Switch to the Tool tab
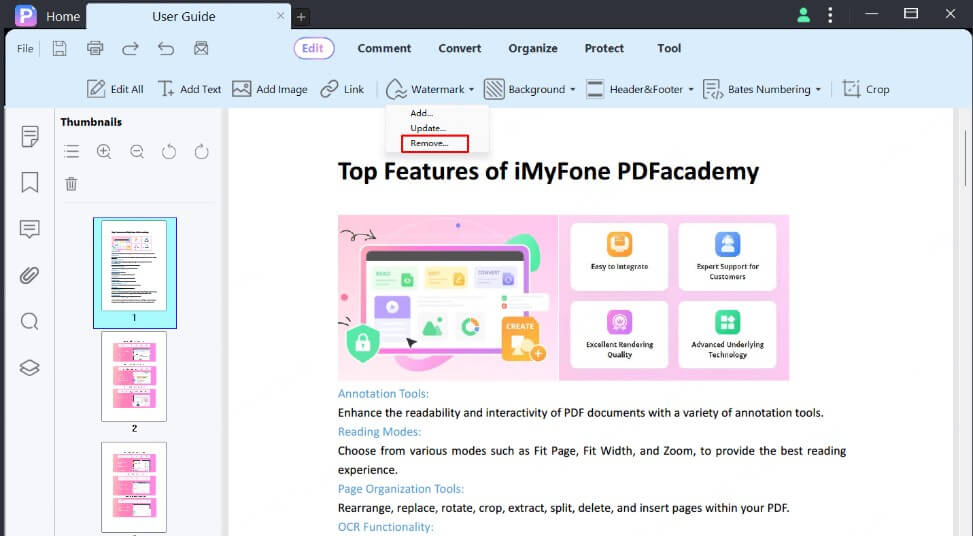 (669, 48)
